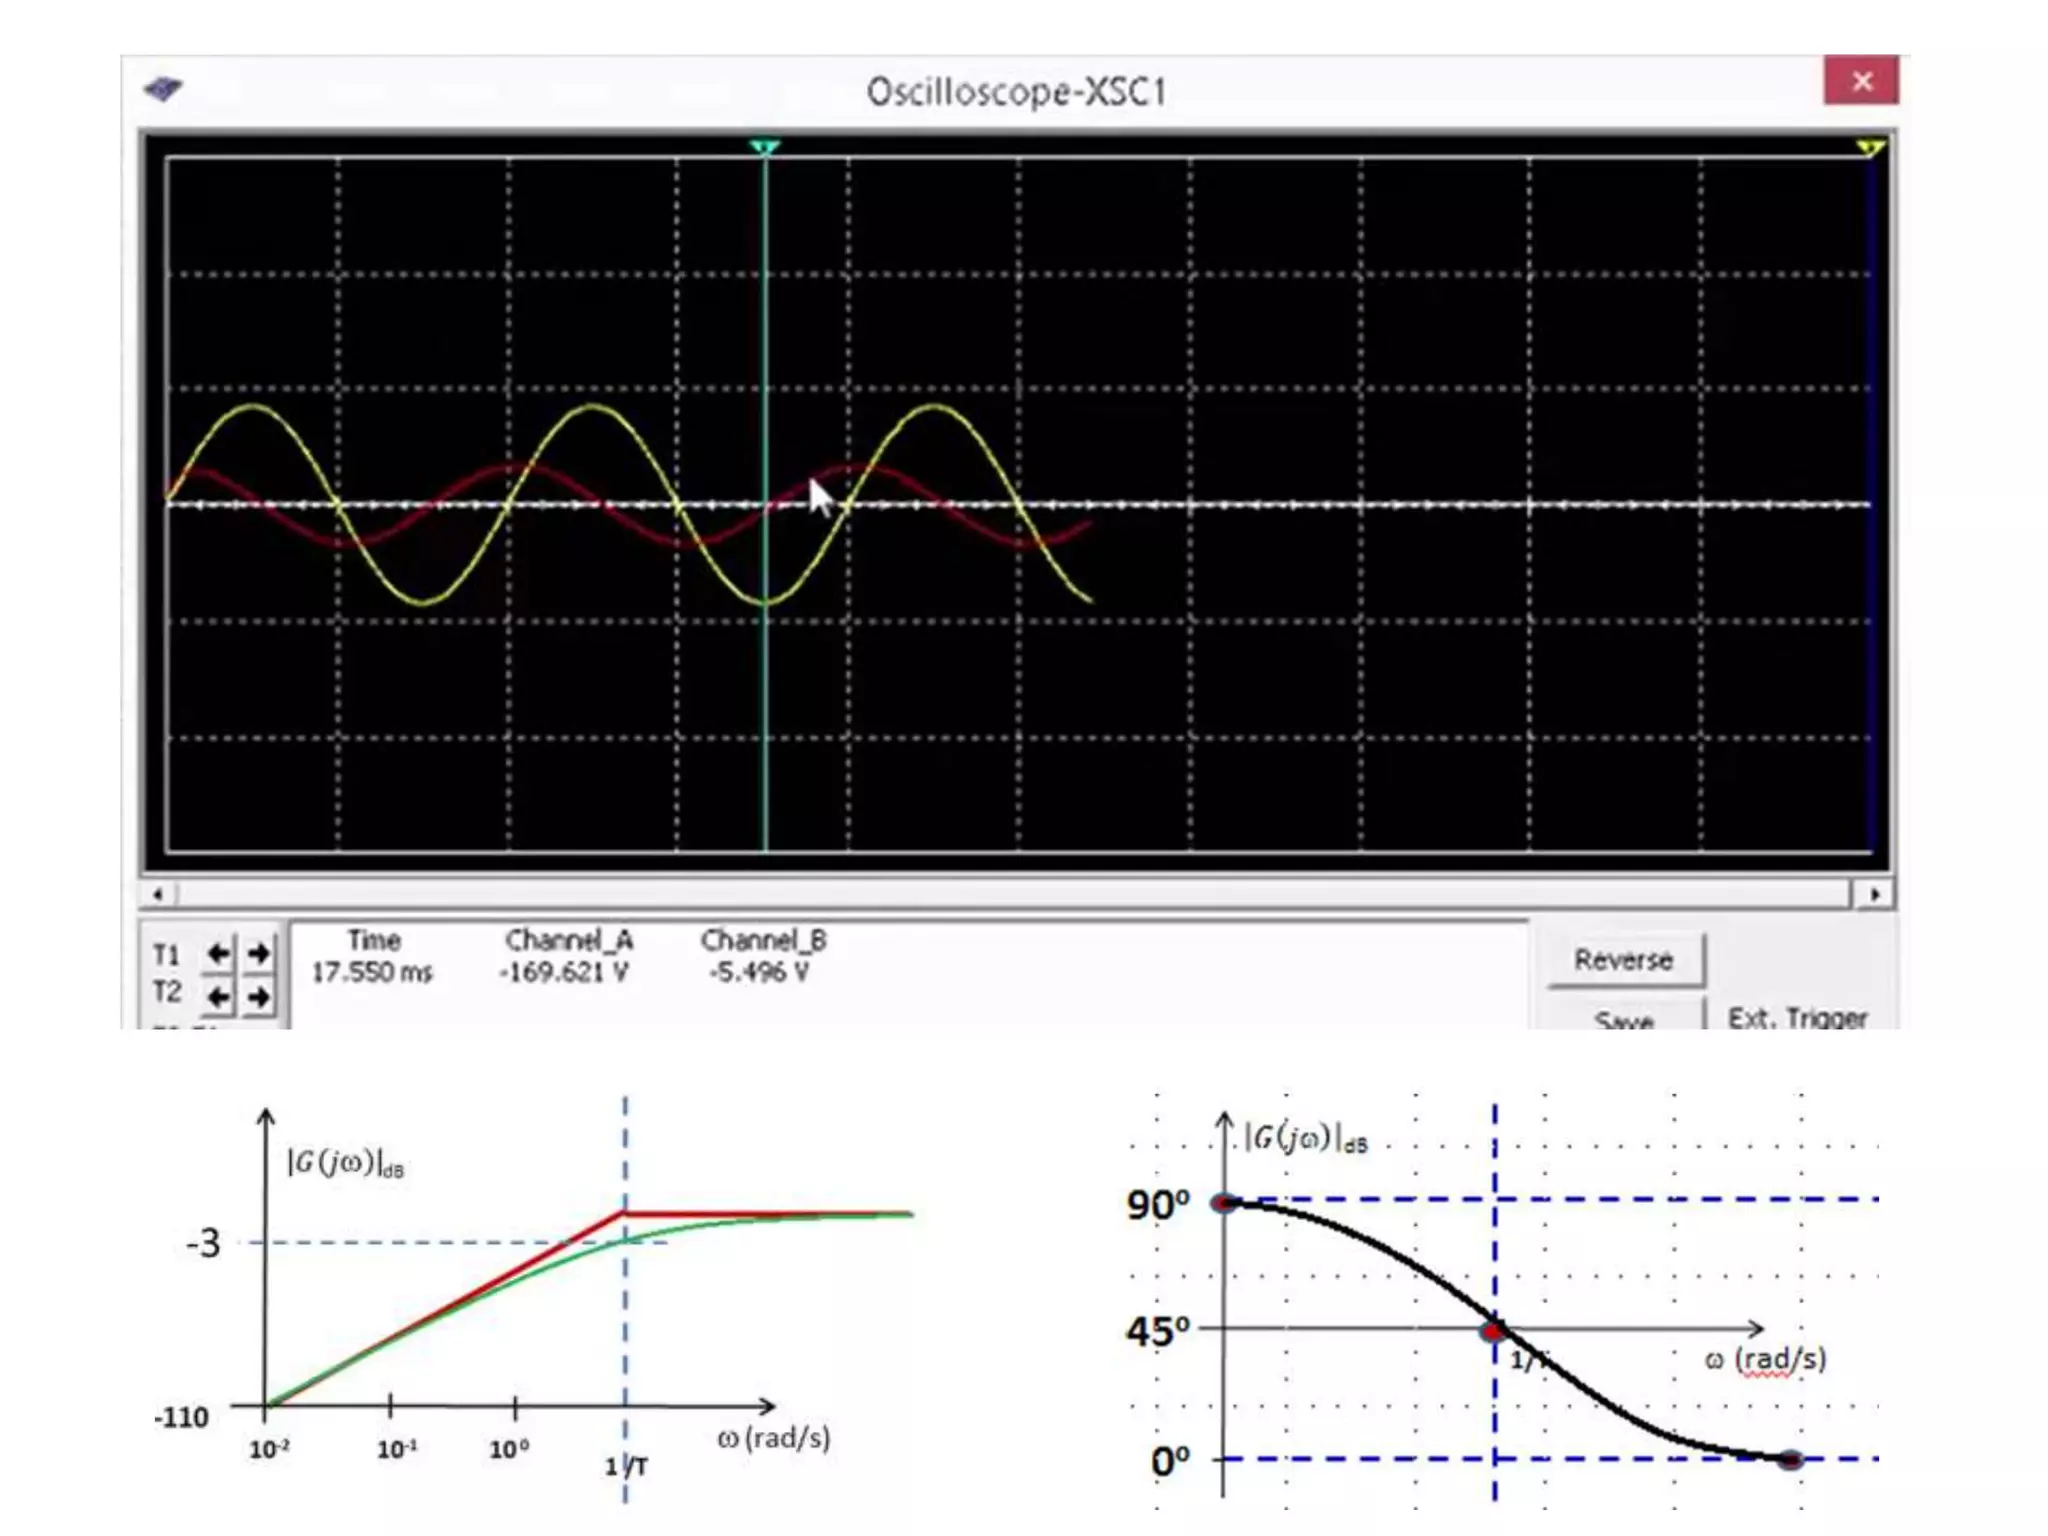Viewport: 2048px width, 1536px height.
Task: Click the Time readout 17.550 ms
Action: [x=372, y=972]
